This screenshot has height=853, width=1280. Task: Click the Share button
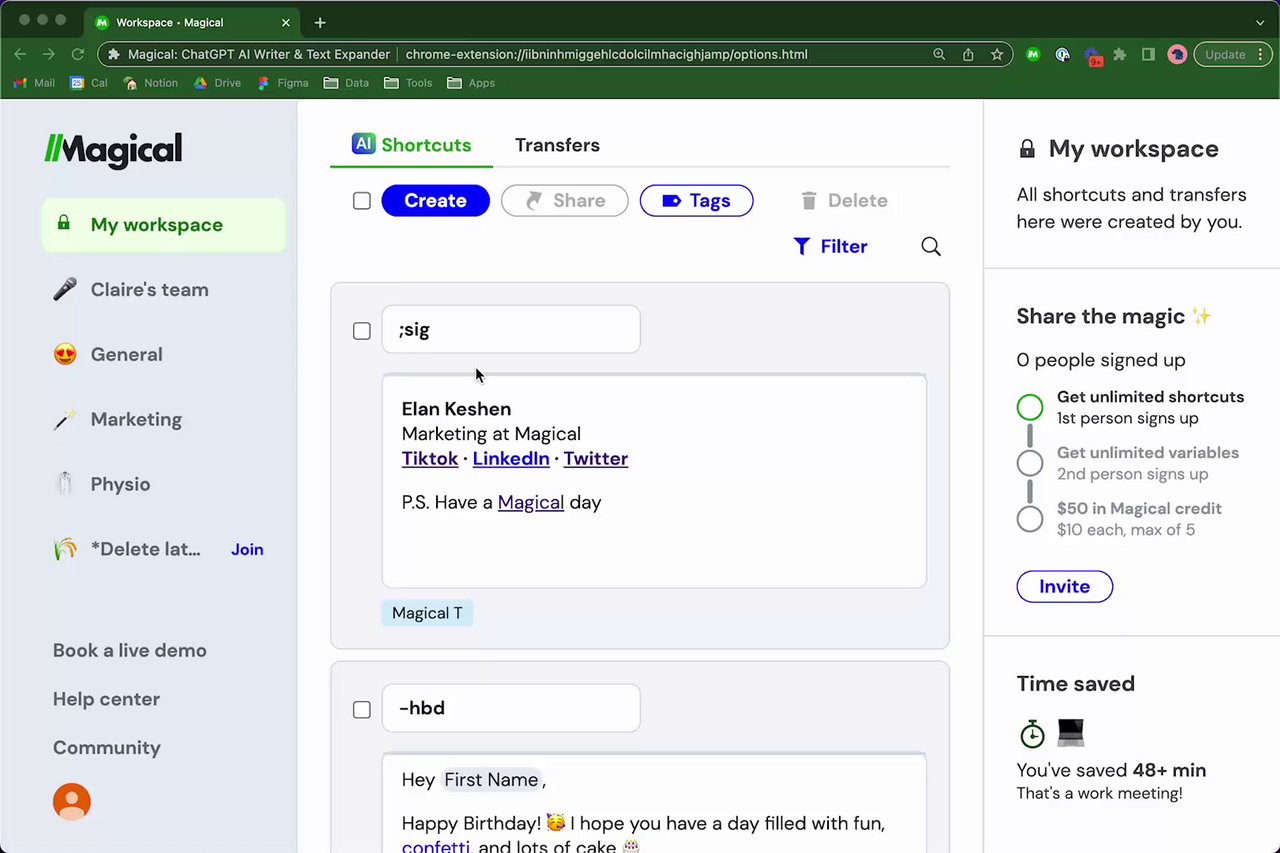565,201
